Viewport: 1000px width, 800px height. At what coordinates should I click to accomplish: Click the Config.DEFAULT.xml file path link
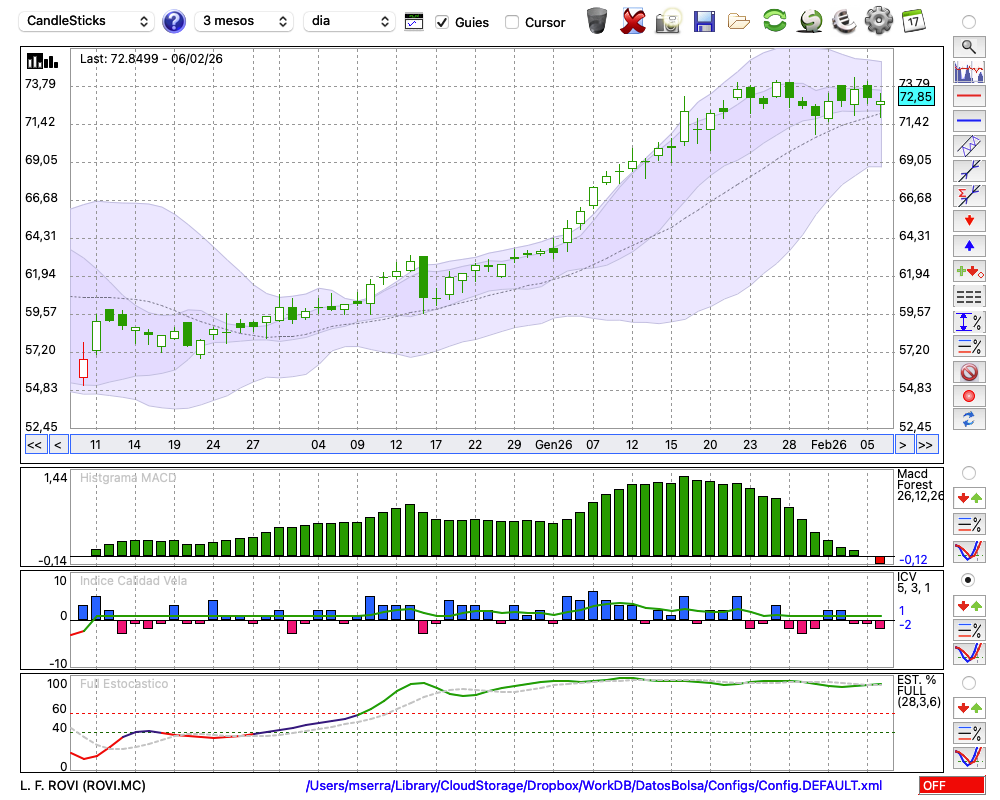(594, 786)
